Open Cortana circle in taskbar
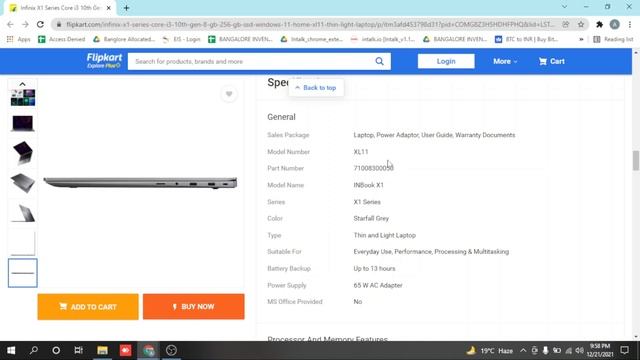Image resolution: width=640 pixels, height=360 pixels. [x=56, y=350]
